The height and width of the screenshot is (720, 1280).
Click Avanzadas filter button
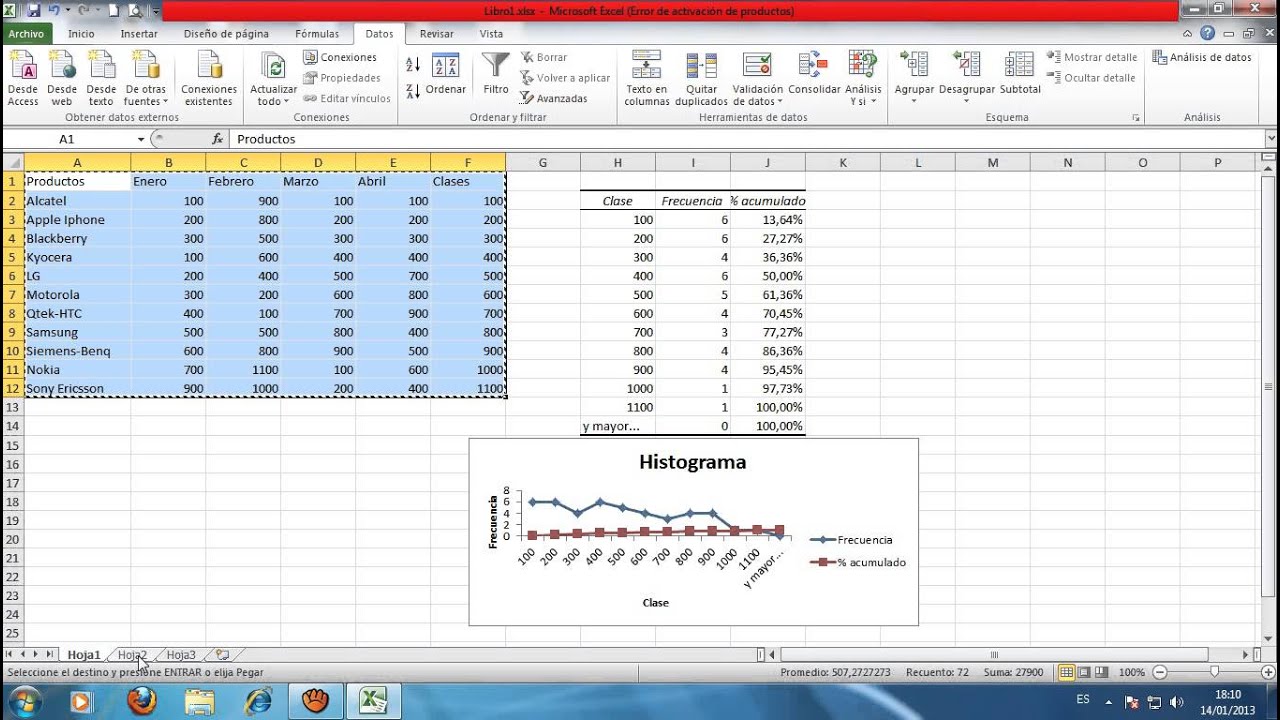pos(554,98)
